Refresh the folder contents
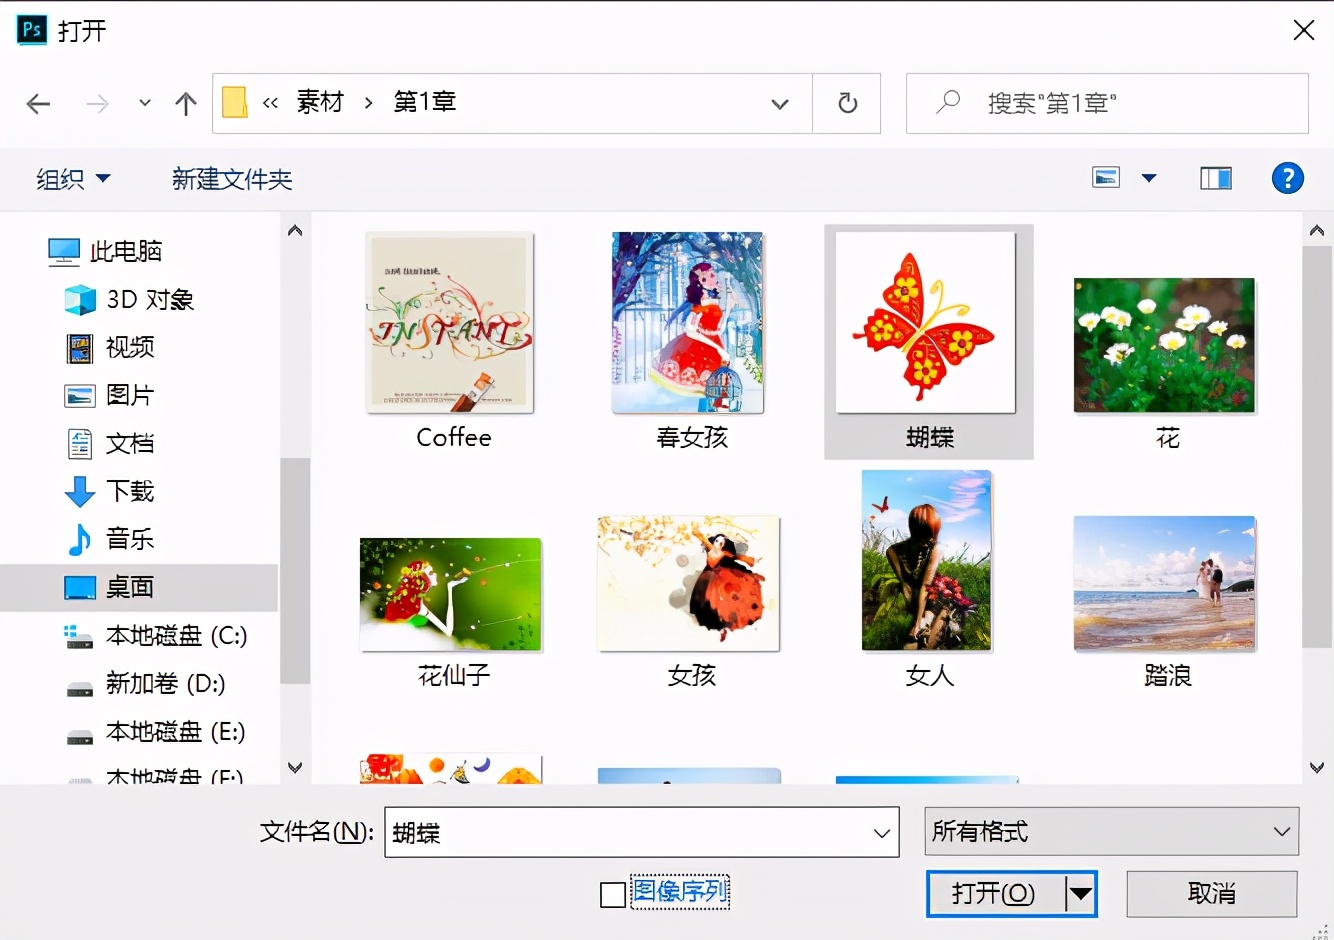This screenshot has height=940, width=1334. click(x=847, y=103)
